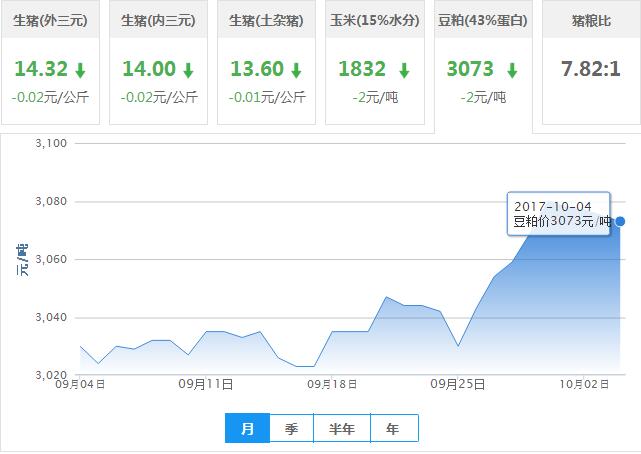Switch chart range to 年
641x454 pixels.
(394, 428)
